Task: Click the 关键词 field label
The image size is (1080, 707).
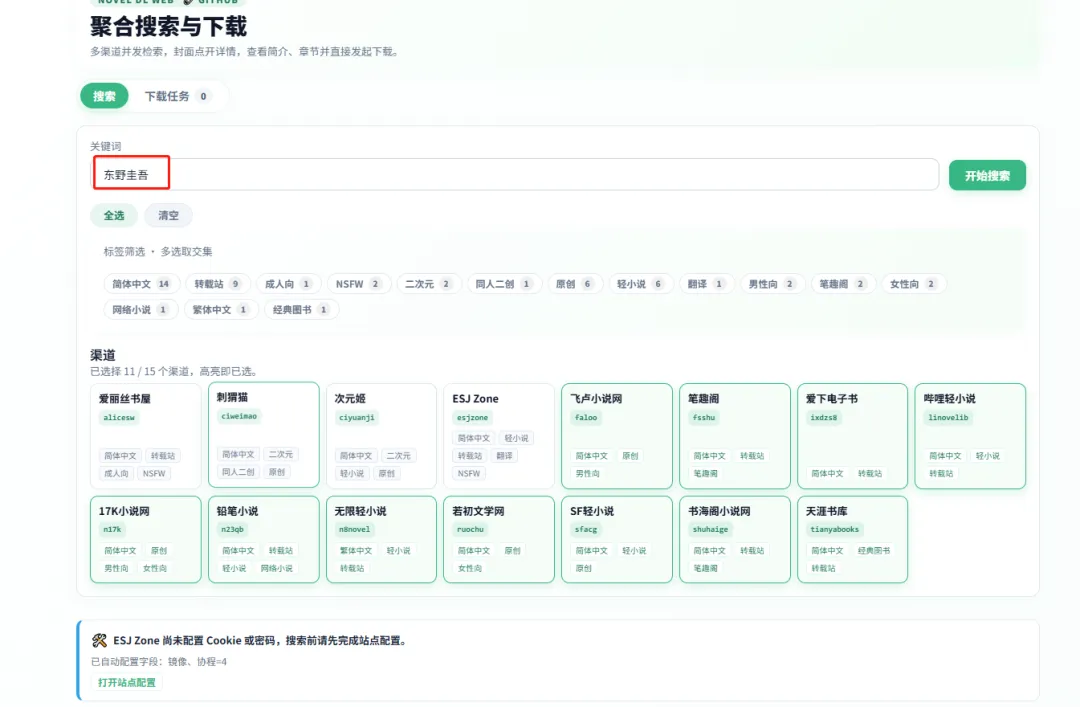Action: 105,146
